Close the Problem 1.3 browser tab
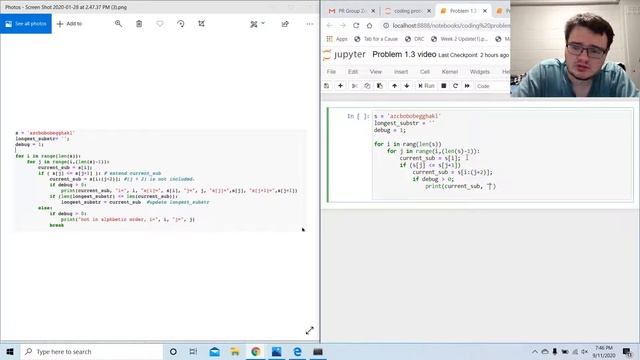640x360 pixels. (485, 11)
